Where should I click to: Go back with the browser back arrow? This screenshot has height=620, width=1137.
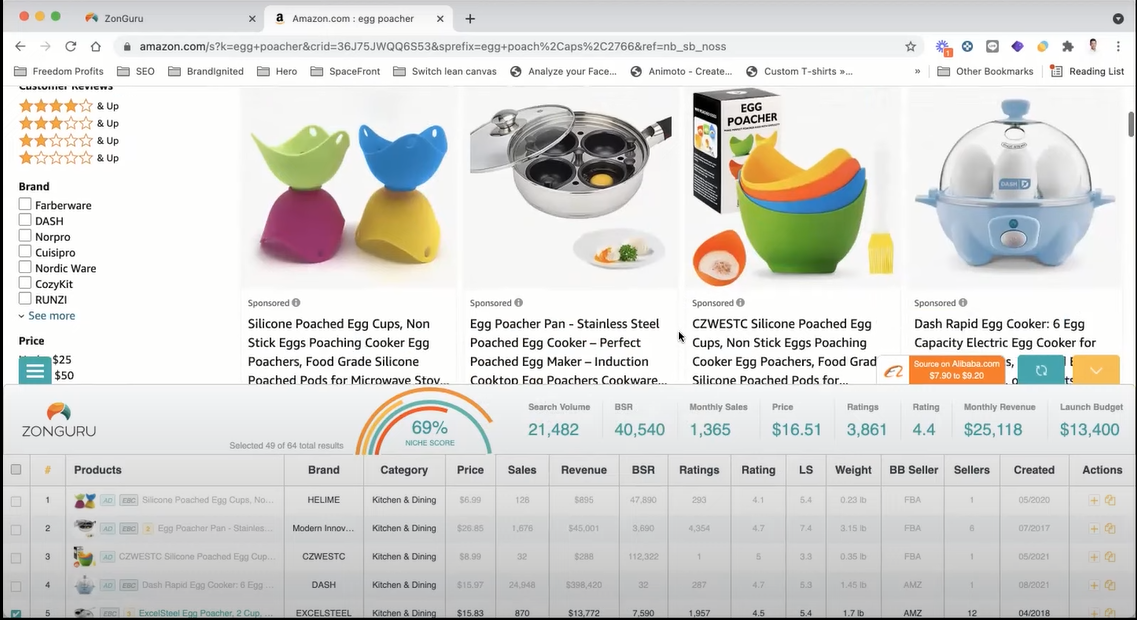(x=20, y=46)
